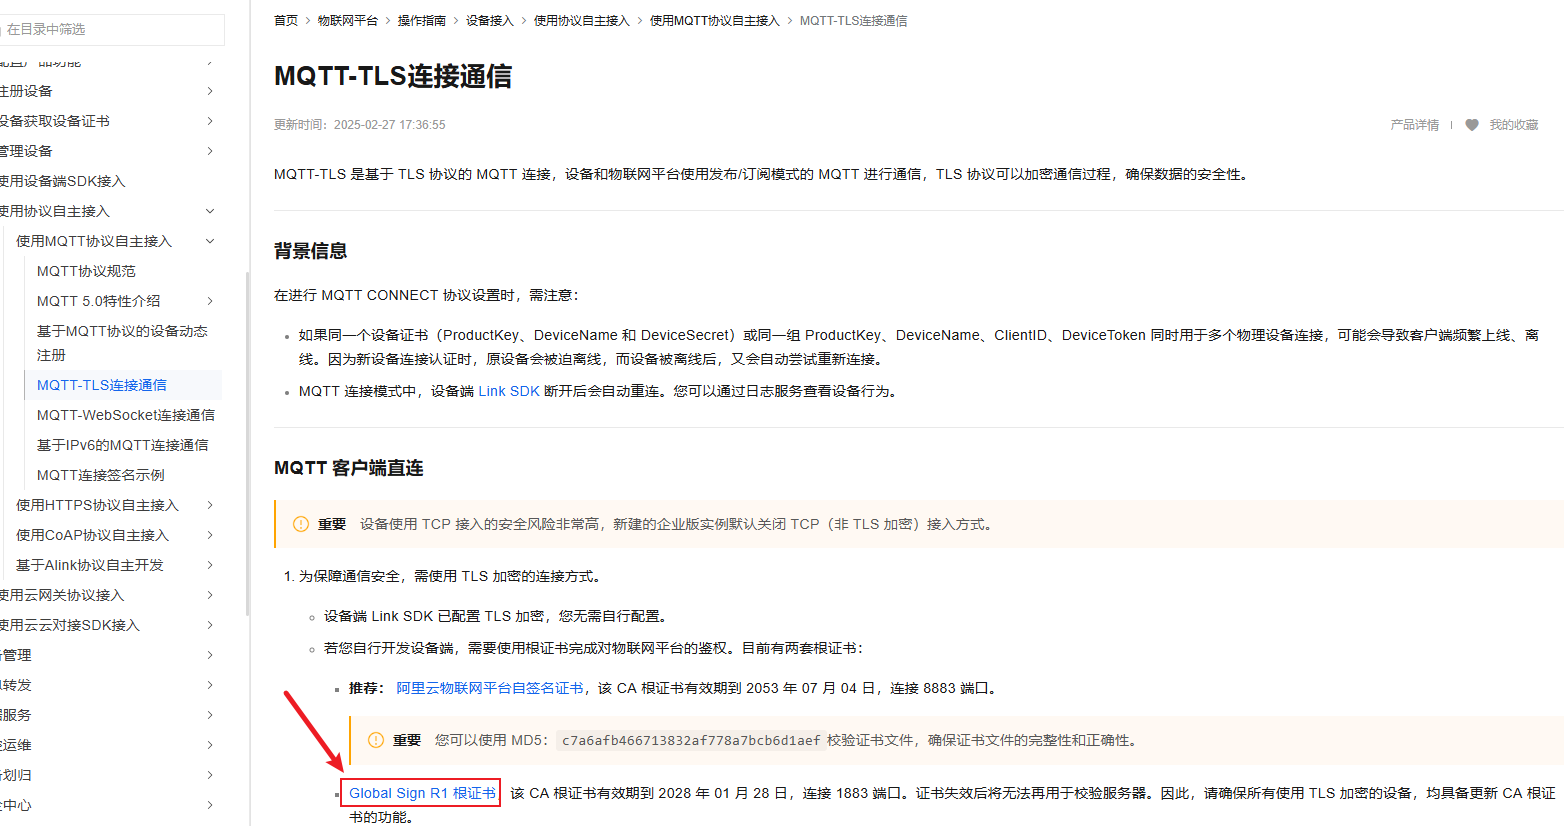Collapse the 使用MQTT协议自主接入 chevron
1564x826 pixels.
point(210,241)
